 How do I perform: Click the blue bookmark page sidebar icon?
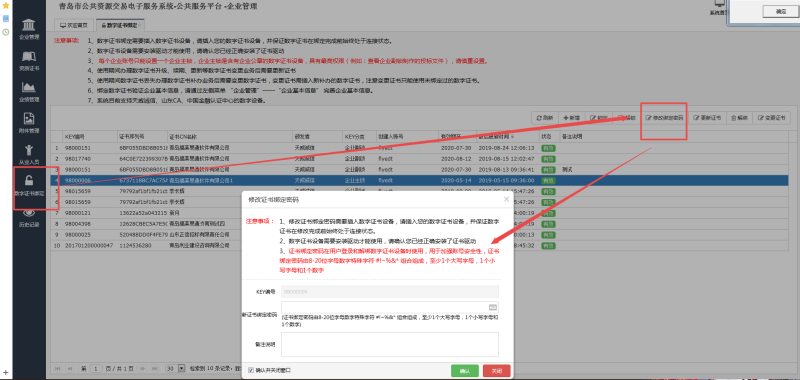(x=6, y=18)
